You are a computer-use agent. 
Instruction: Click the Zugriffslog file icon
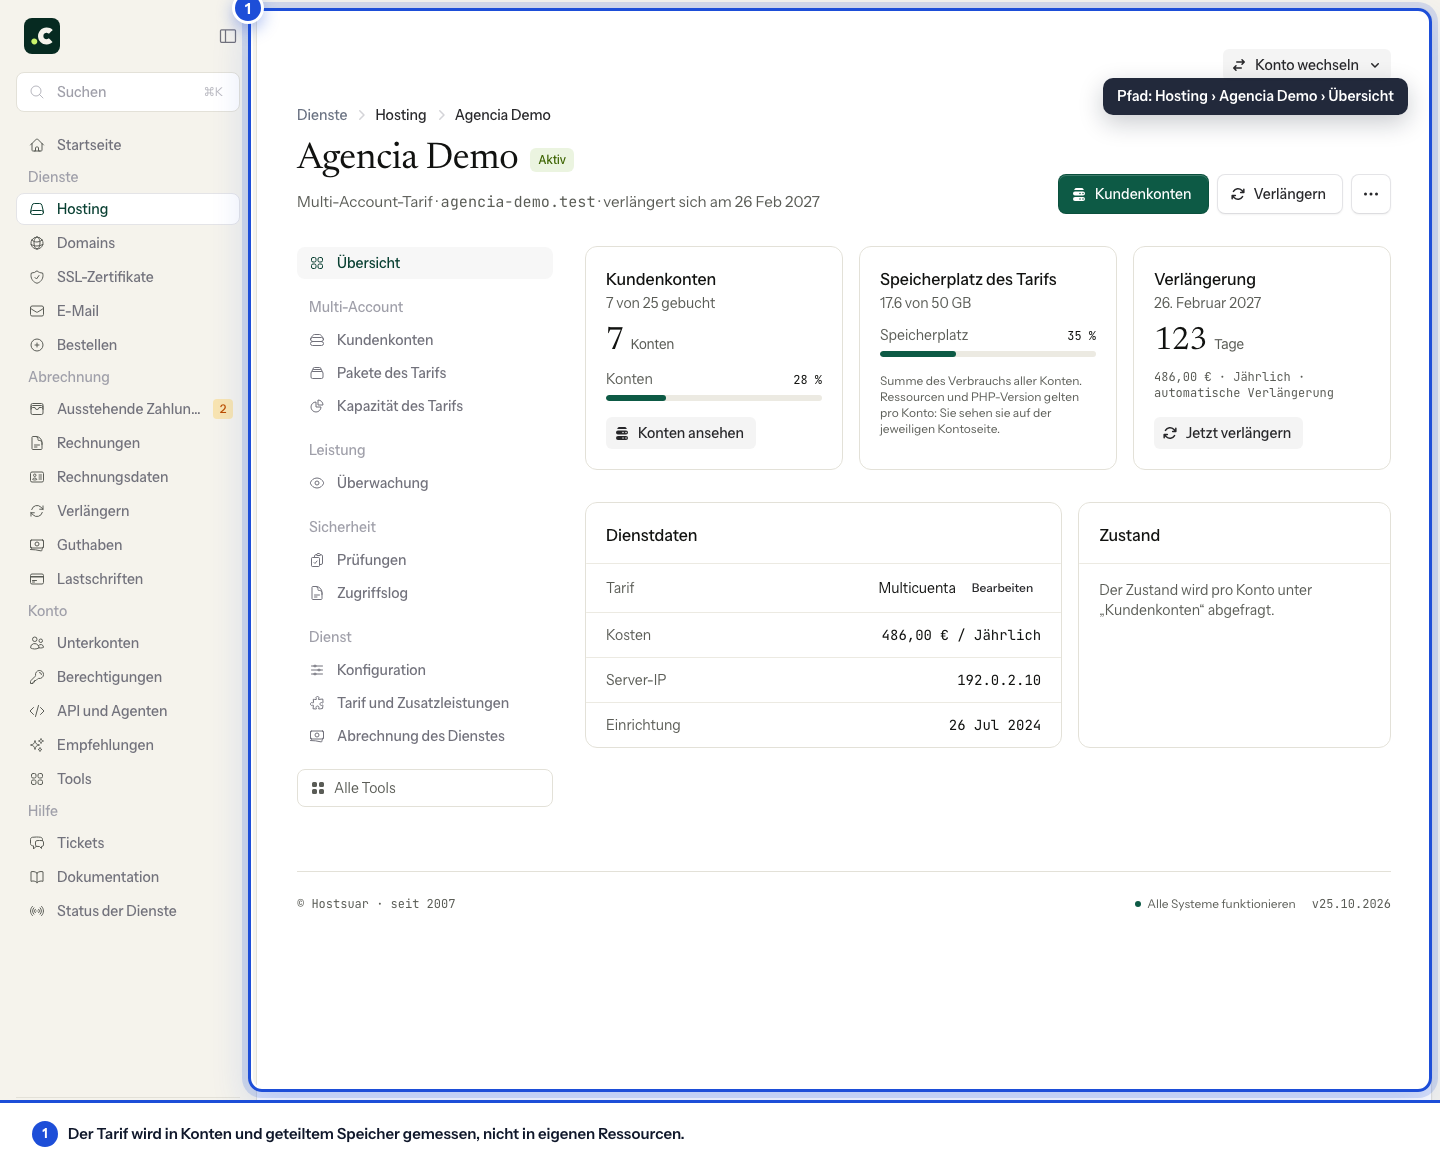click(x=317, y=593)
